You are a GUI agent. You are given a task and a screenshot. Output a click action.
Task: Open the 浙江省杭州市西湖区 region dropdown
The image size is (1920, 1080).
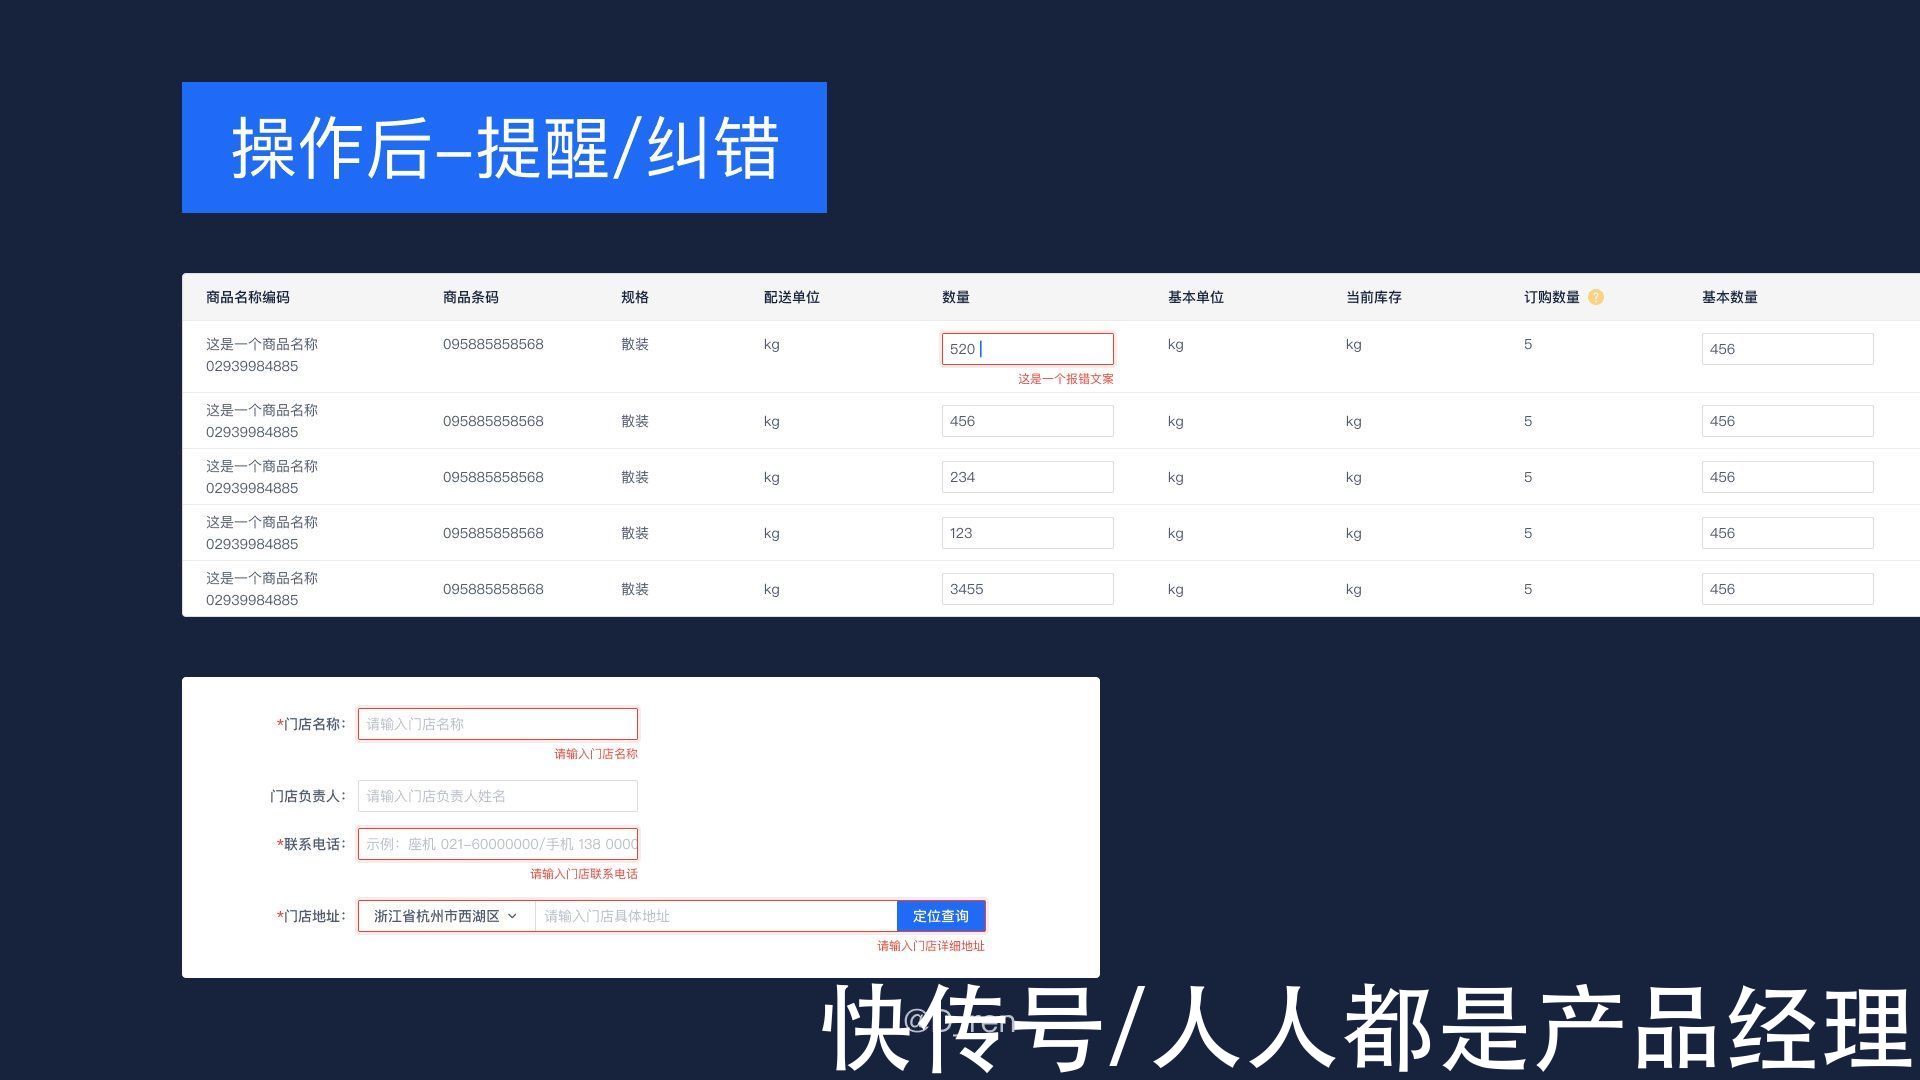[446, 916]
